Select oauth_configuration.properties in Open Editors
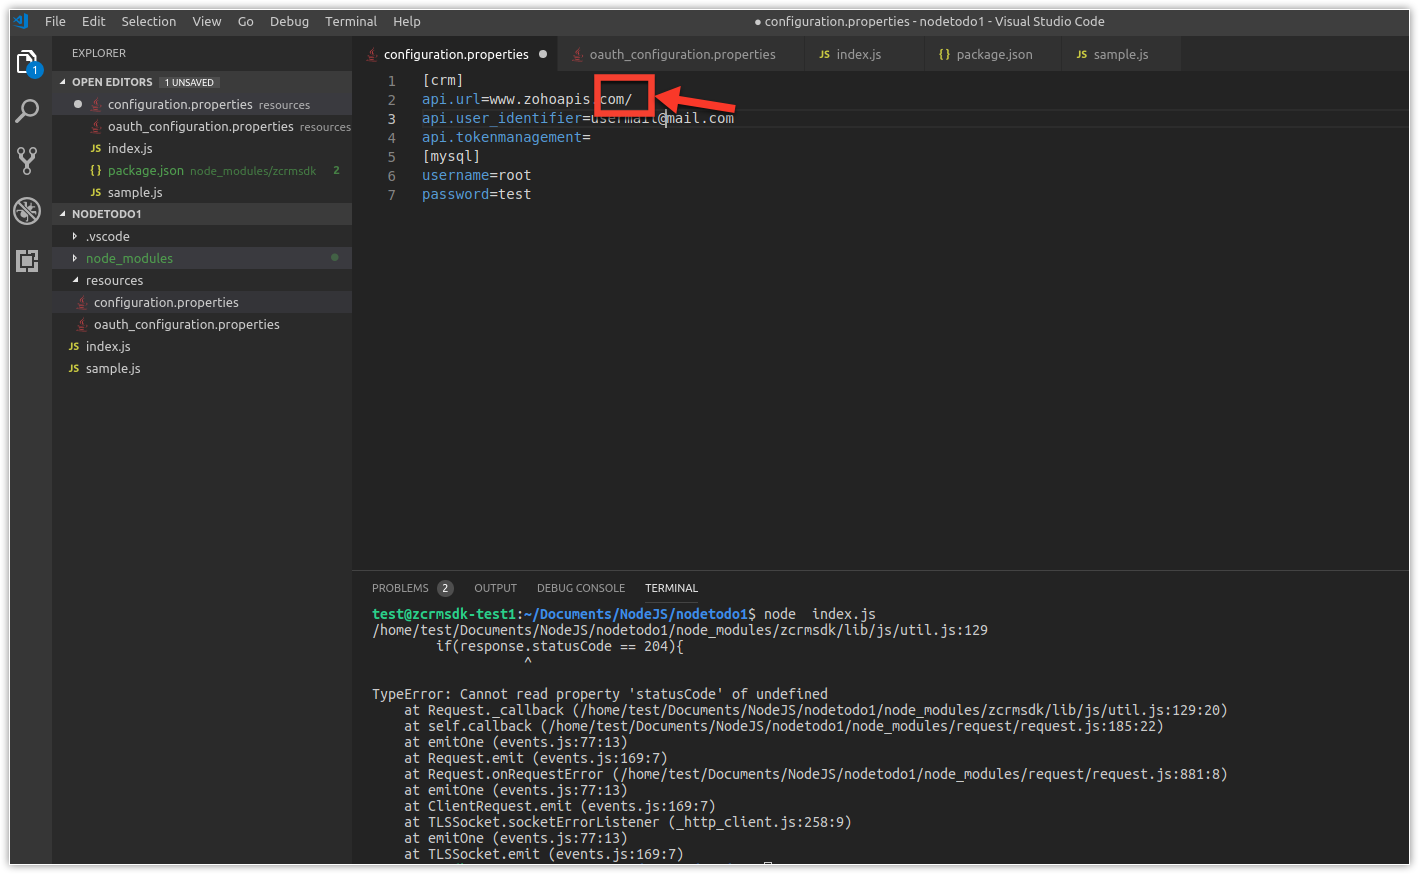1419x874 pixels. tap(202, 126)
